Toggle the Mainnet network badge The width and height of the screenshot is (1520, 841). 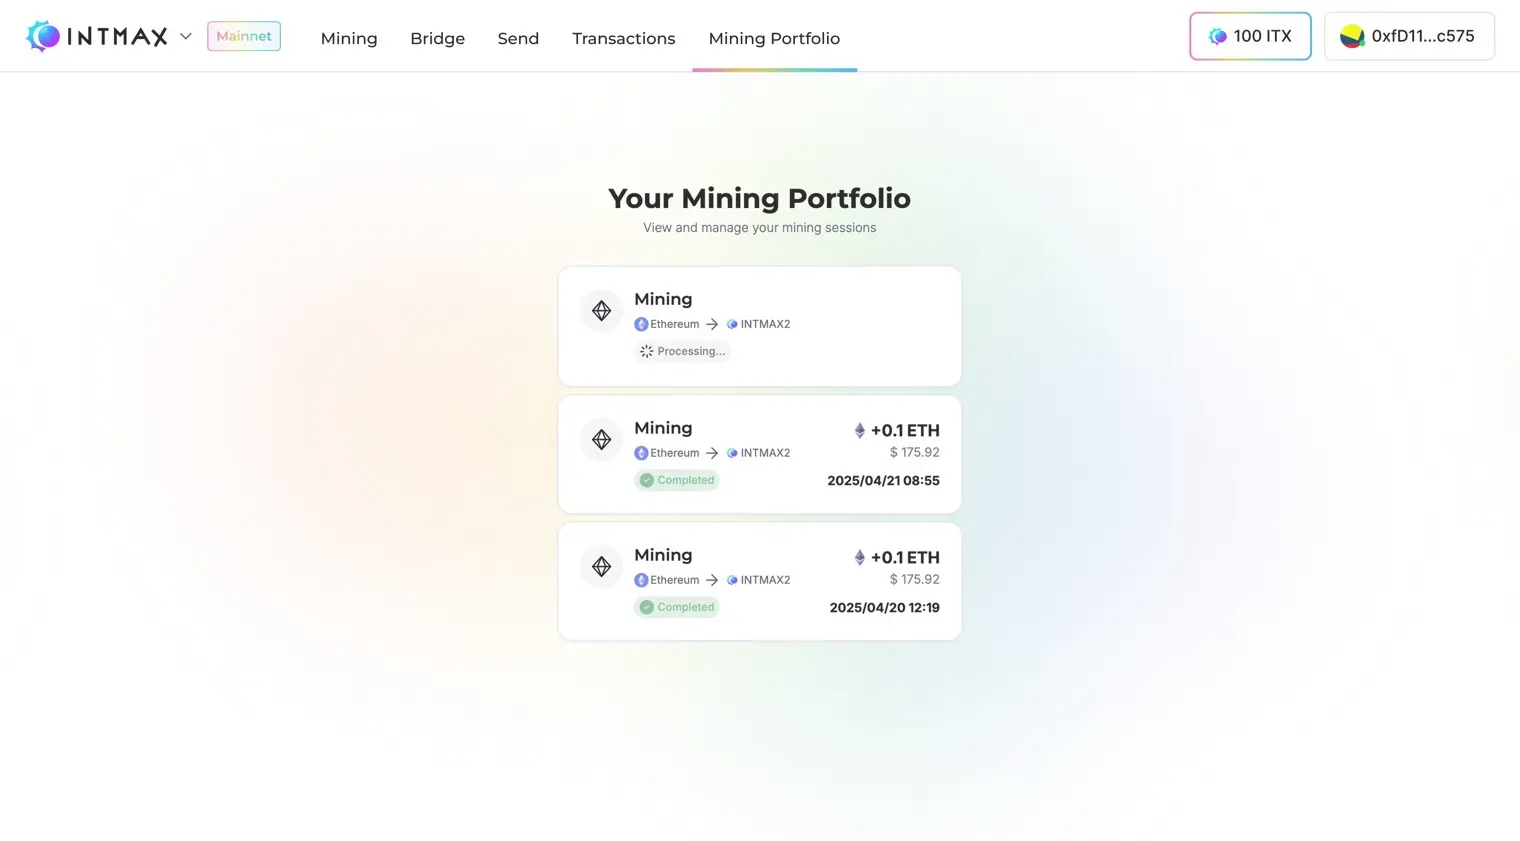click(243, 35)
